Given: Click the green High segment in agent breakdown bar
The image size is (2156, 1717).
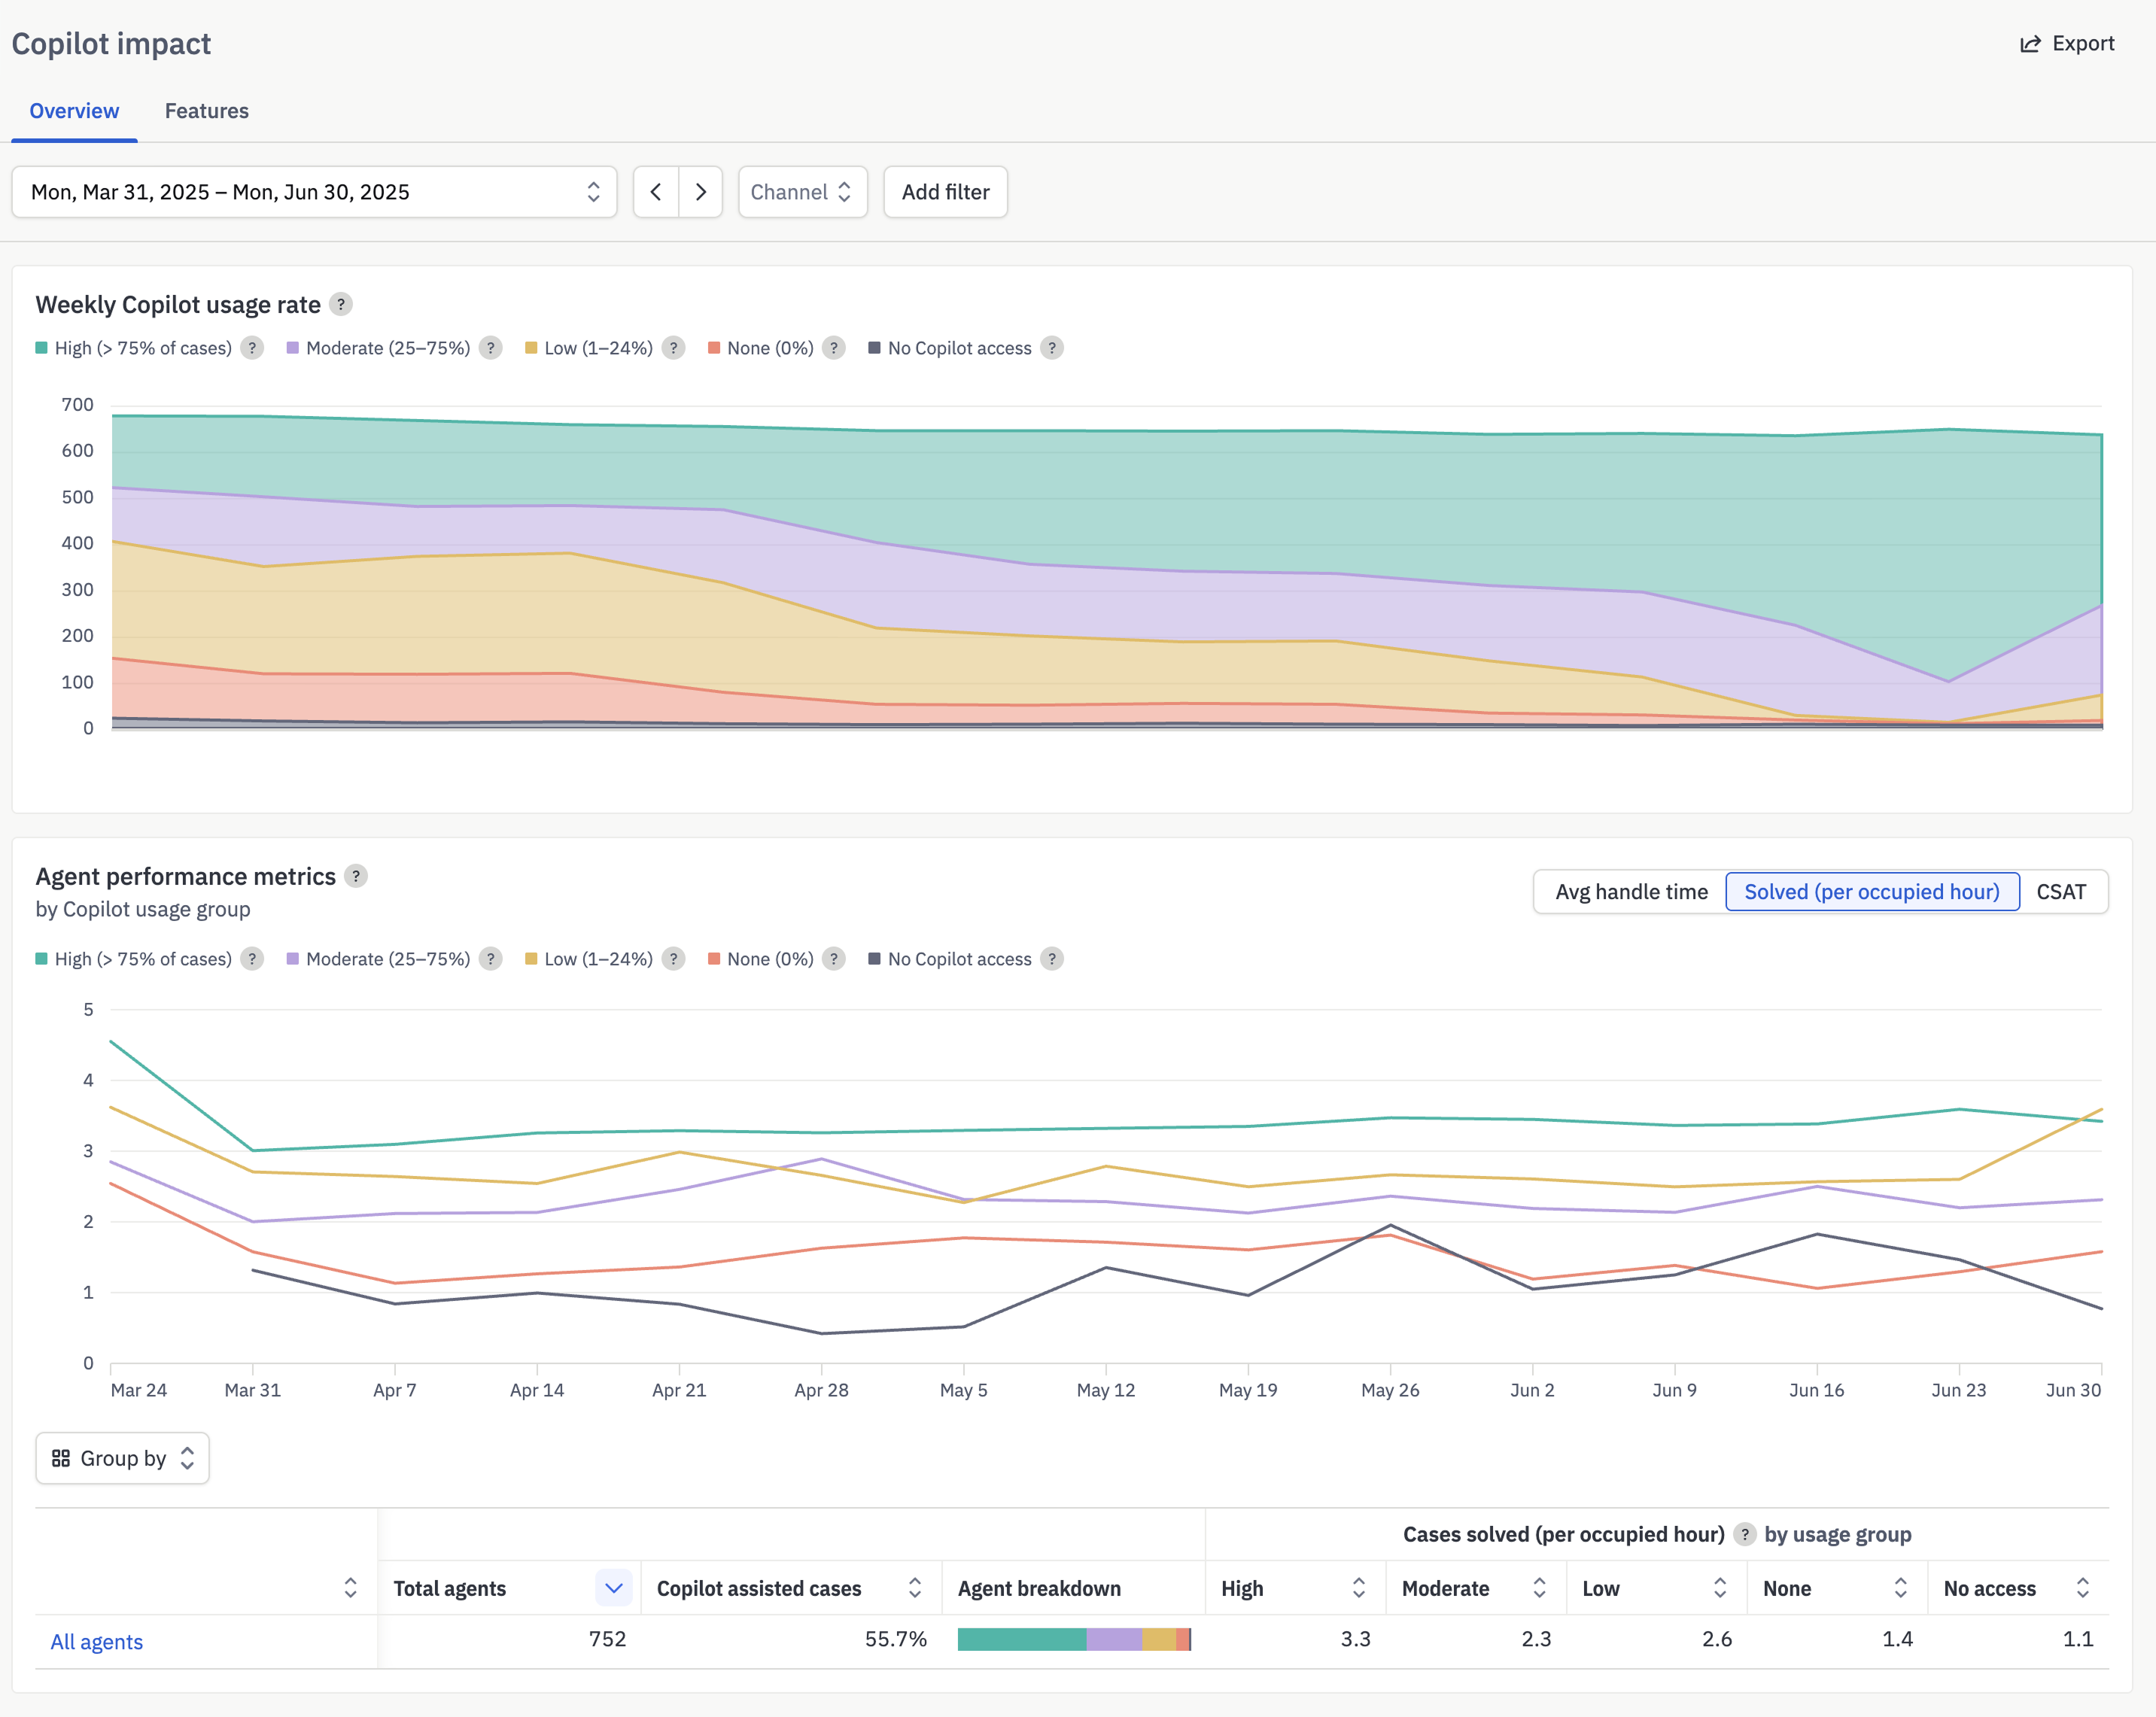Looking at the screenshot, I should point(1022,1640).
